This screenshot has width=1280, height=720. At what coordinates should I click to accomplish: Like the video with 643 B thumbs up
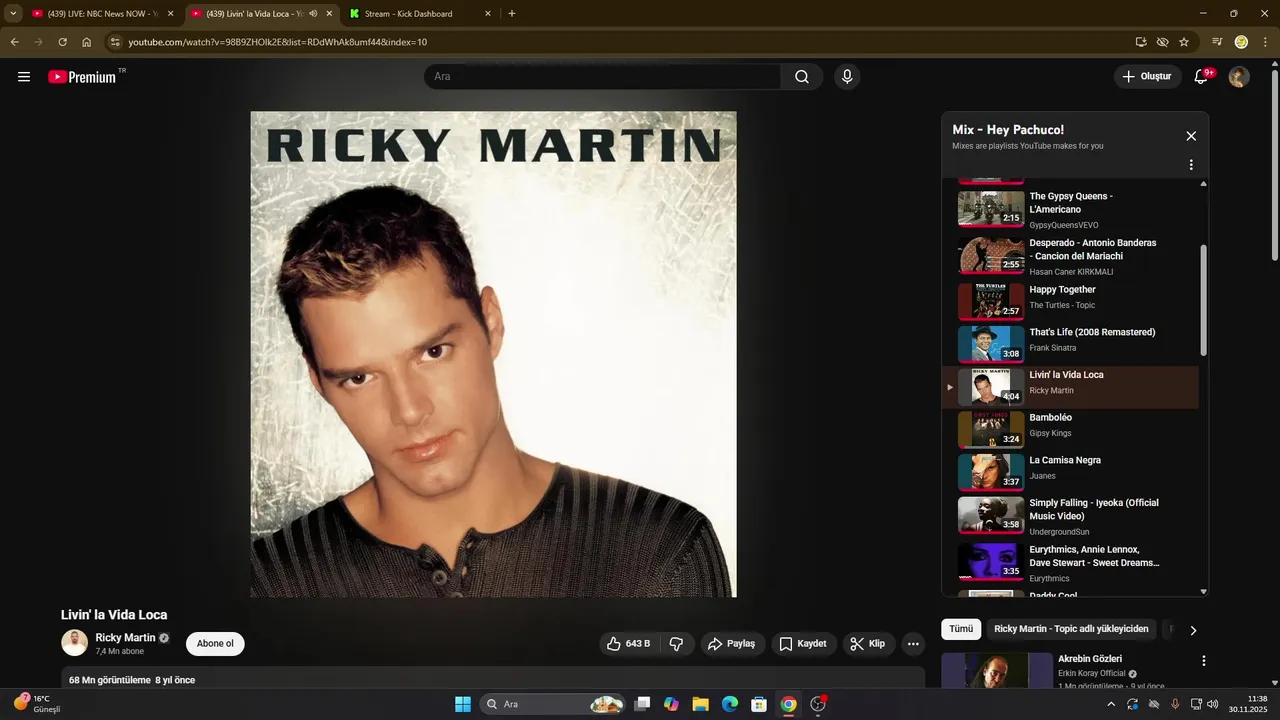(629, 644)
